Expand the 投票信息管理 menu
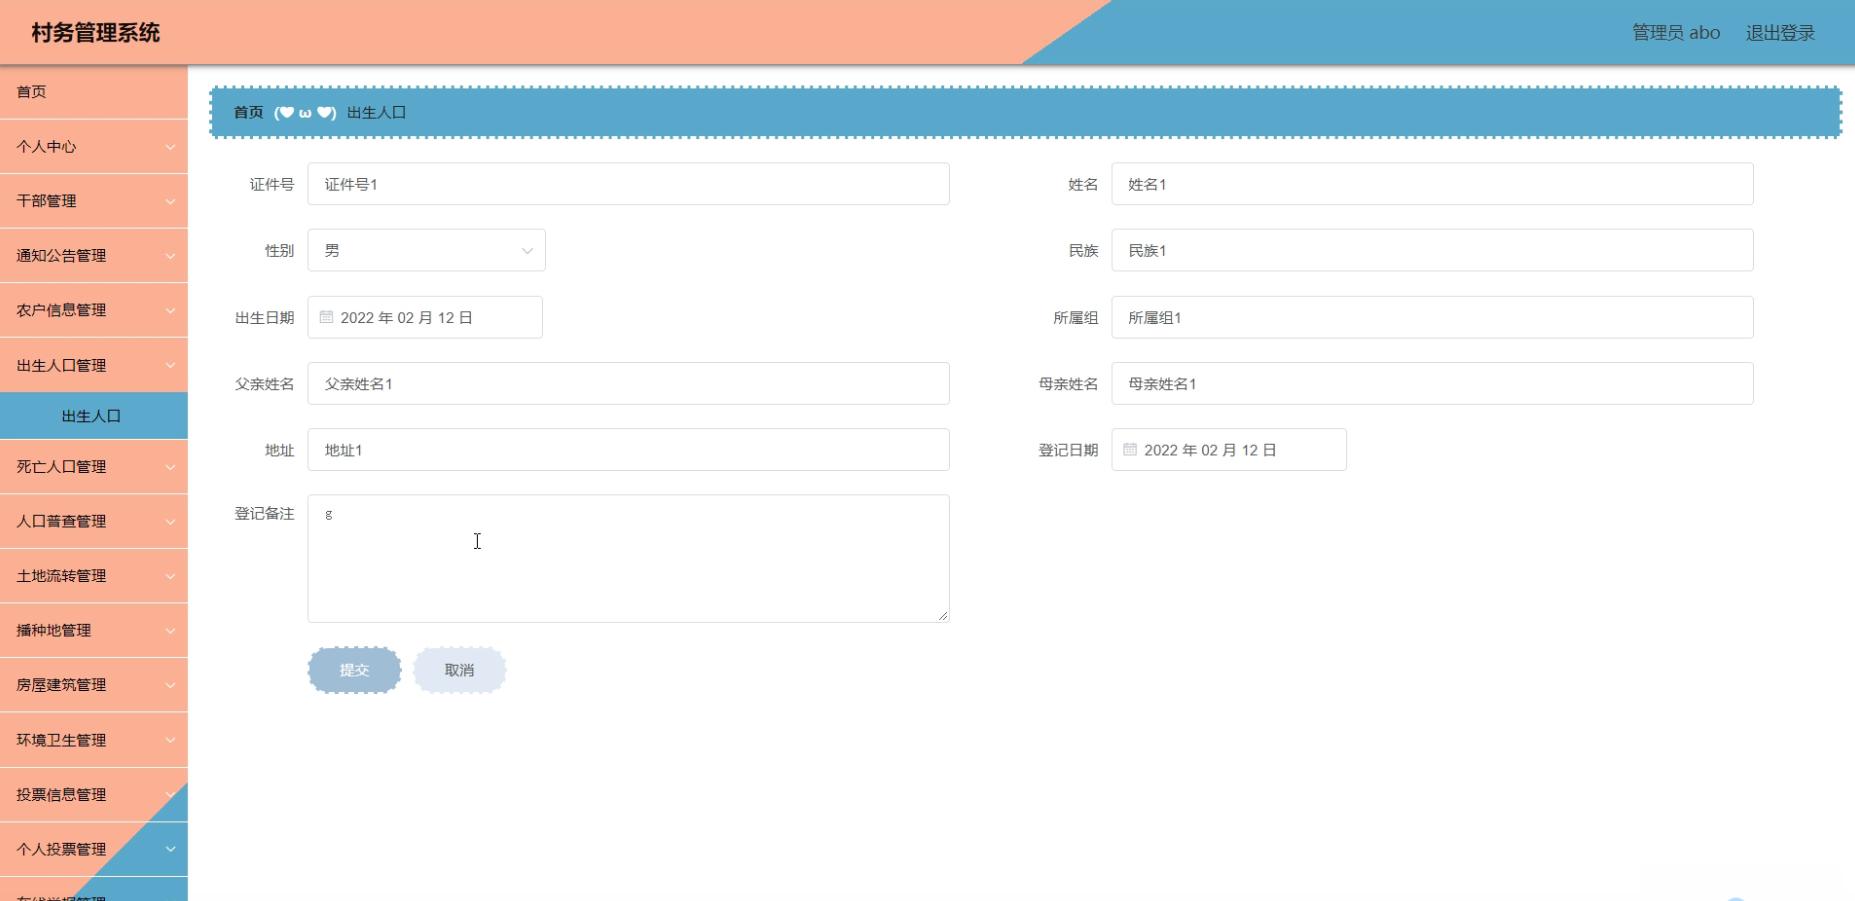Viewport: 1855px width, 901px height. [x=94, y=795]
